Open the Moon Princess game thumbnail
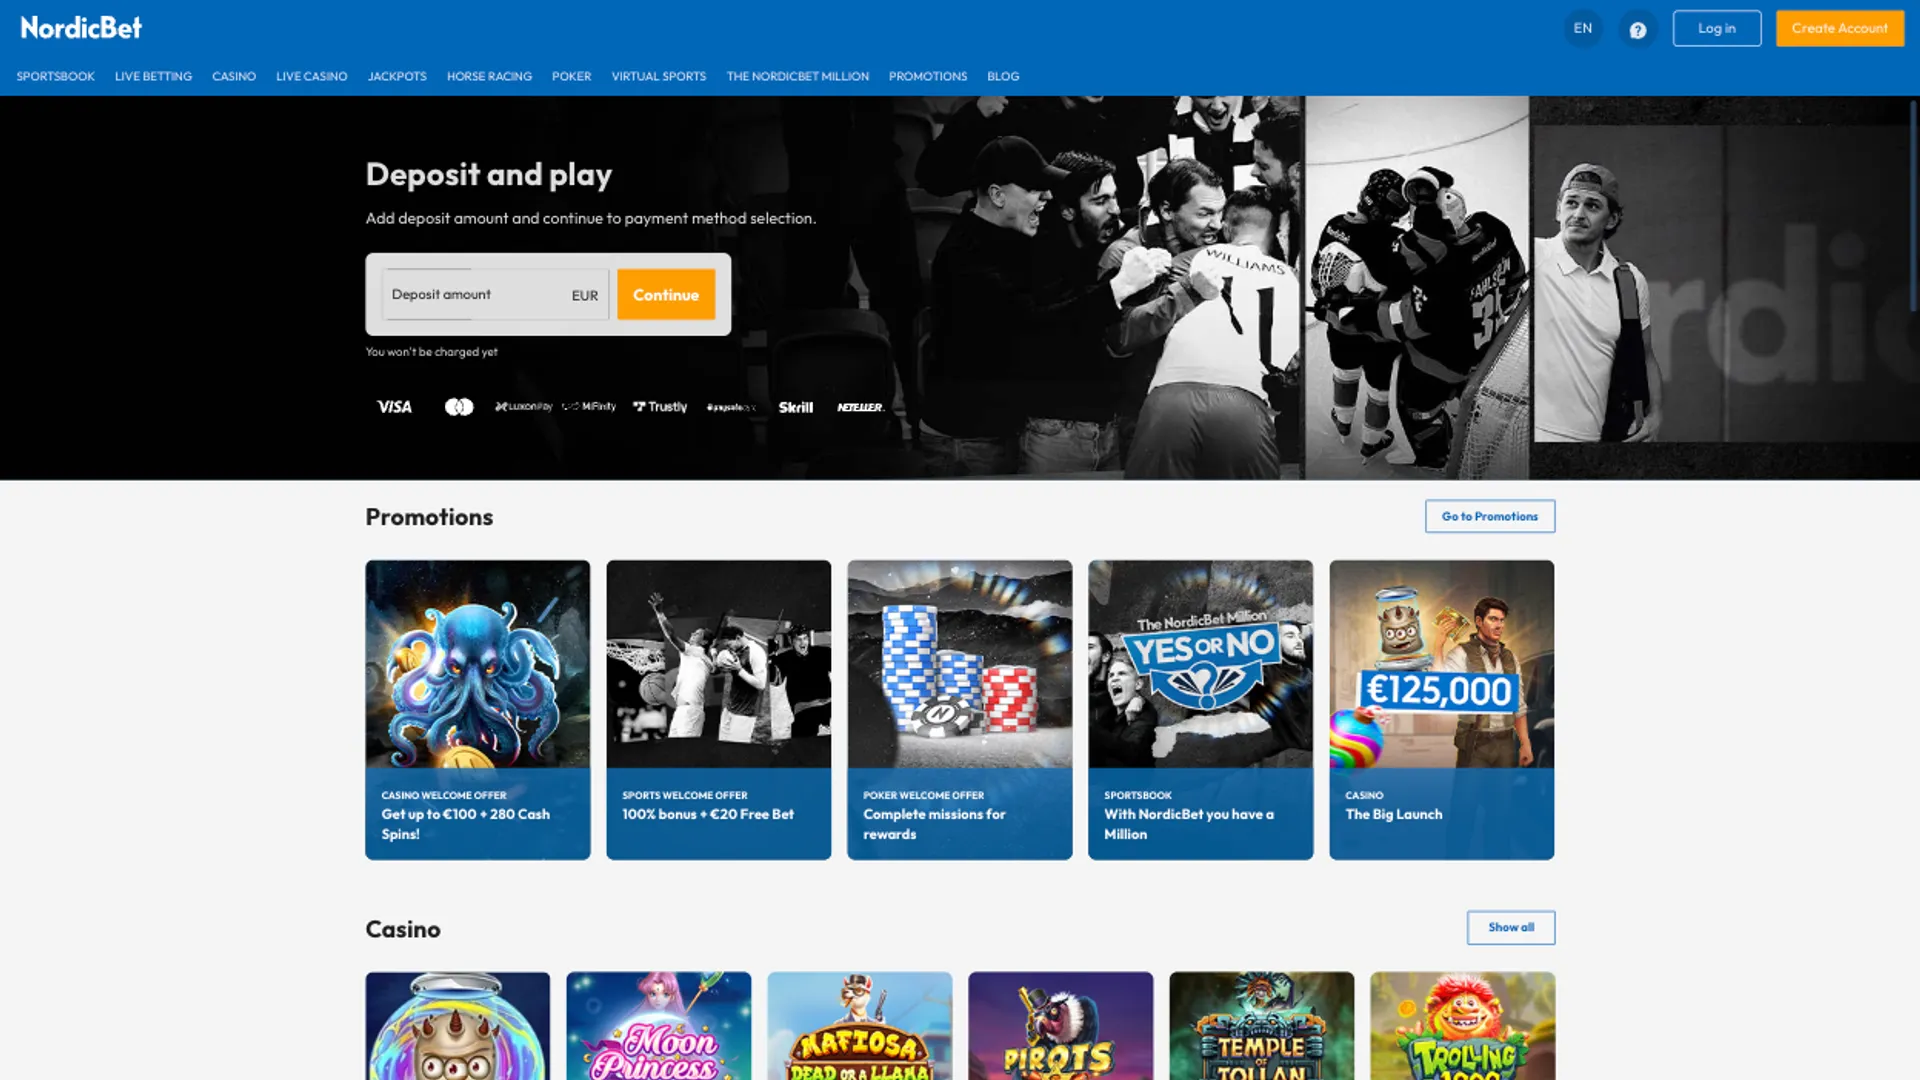Image resolution: width=1920 pixels, height=1080 pixels. pos(658,1025)
